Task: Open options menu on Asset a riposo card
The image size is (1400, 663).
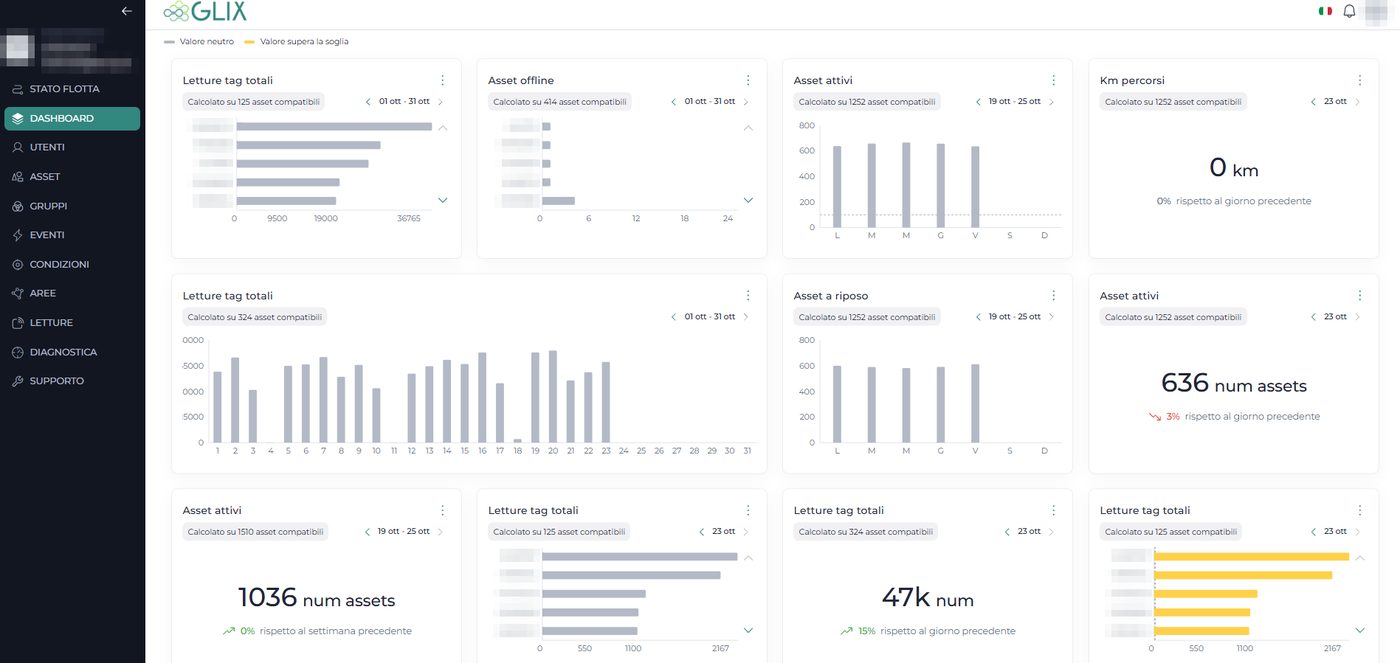Action: click(1053, 295)
